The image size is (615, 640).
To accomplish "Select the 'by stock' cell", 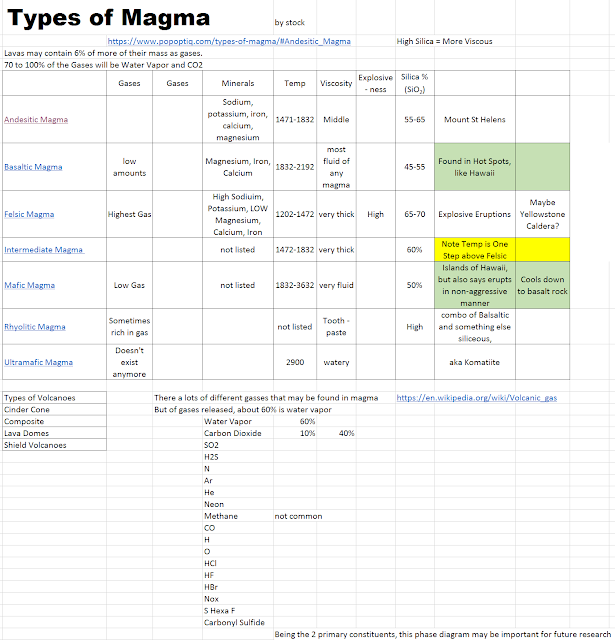I will pyautogui.click(x=289, y=23).
